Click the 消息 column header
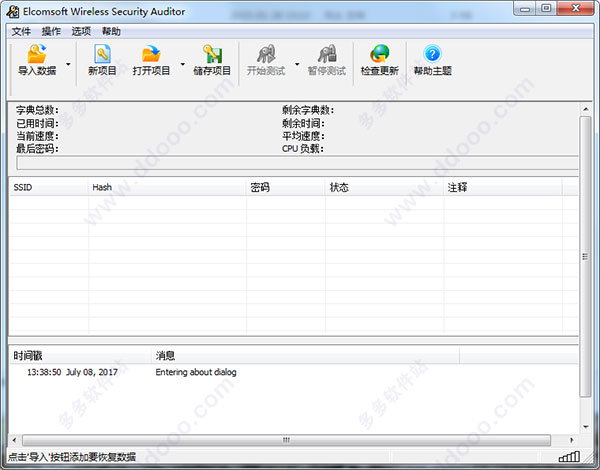 click(x=305, y=356)
